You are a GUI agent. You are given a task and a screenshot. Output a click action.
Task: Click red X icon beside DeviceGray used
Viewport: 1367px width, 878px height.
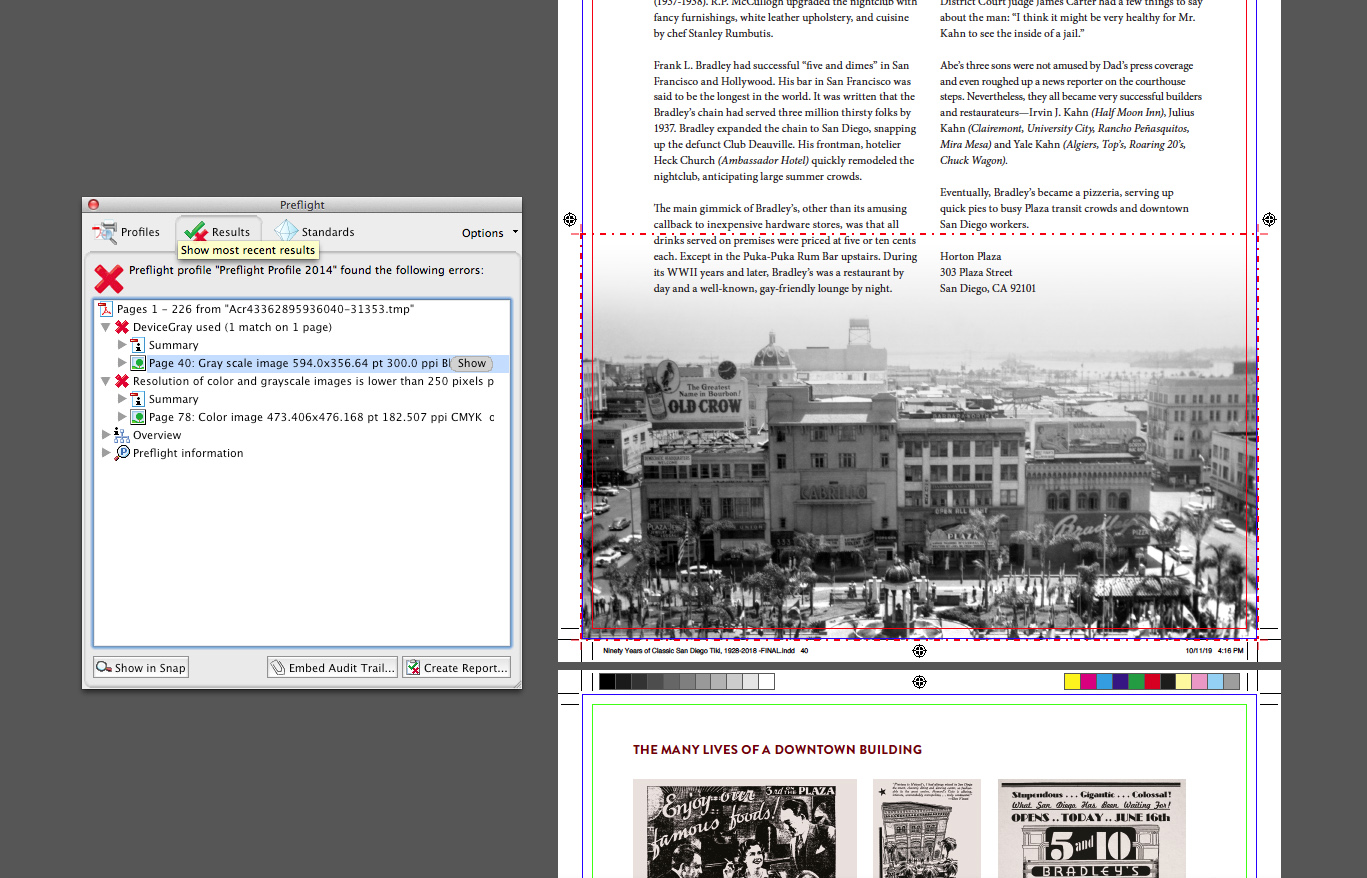click(122, 327)
